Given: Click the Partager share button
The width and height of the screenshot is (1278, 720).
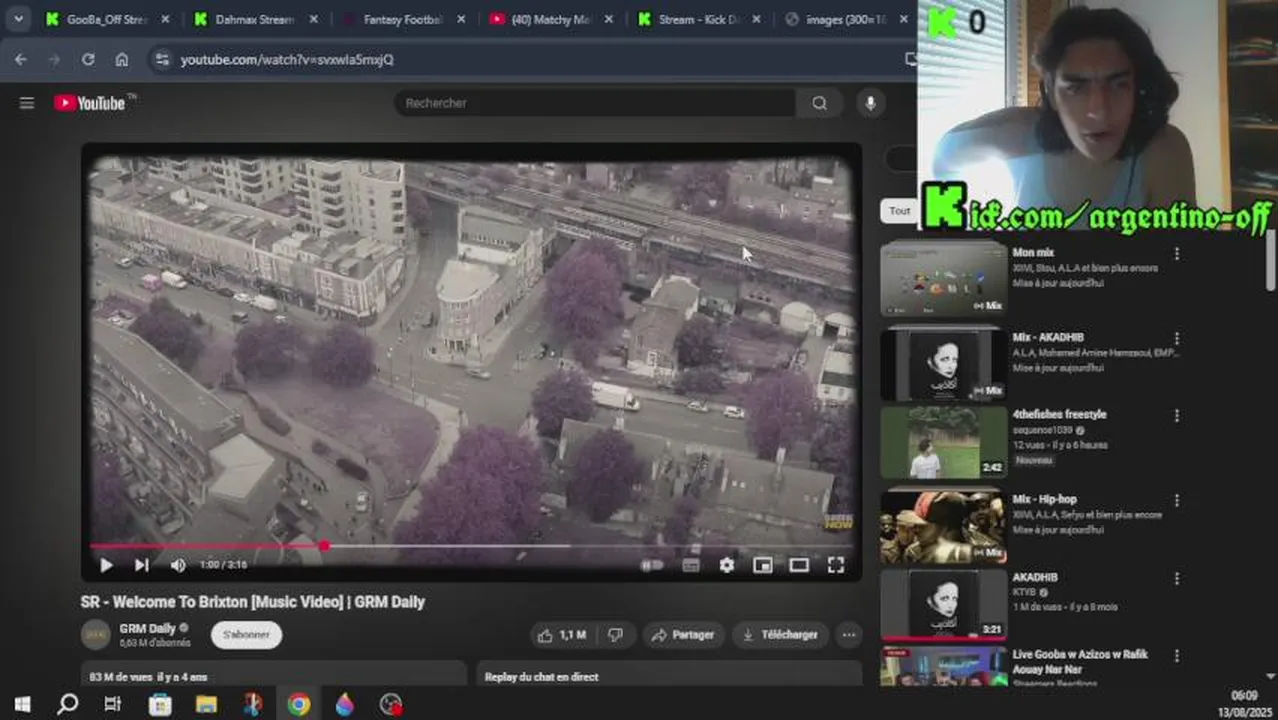Looking at the screenshot, I should 683,635.
